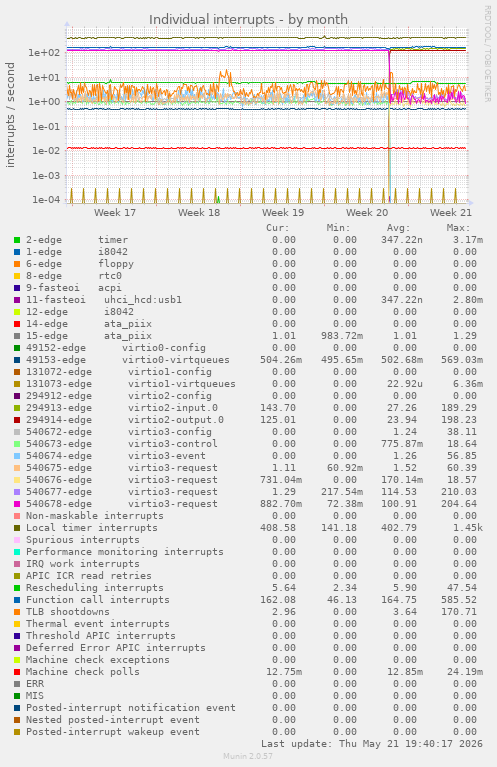Select the 49153-edge virtio0-virtqueues legend entry

128,360
